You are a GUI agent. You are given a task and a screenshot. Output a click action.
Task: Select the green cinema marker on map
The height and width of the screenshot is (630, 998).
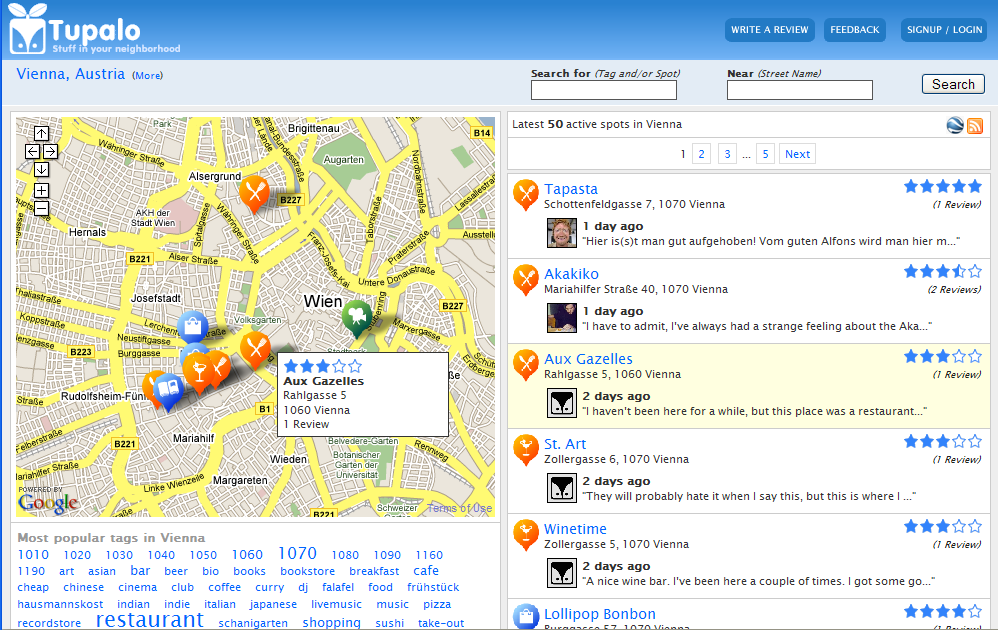[x=357, y=315]
